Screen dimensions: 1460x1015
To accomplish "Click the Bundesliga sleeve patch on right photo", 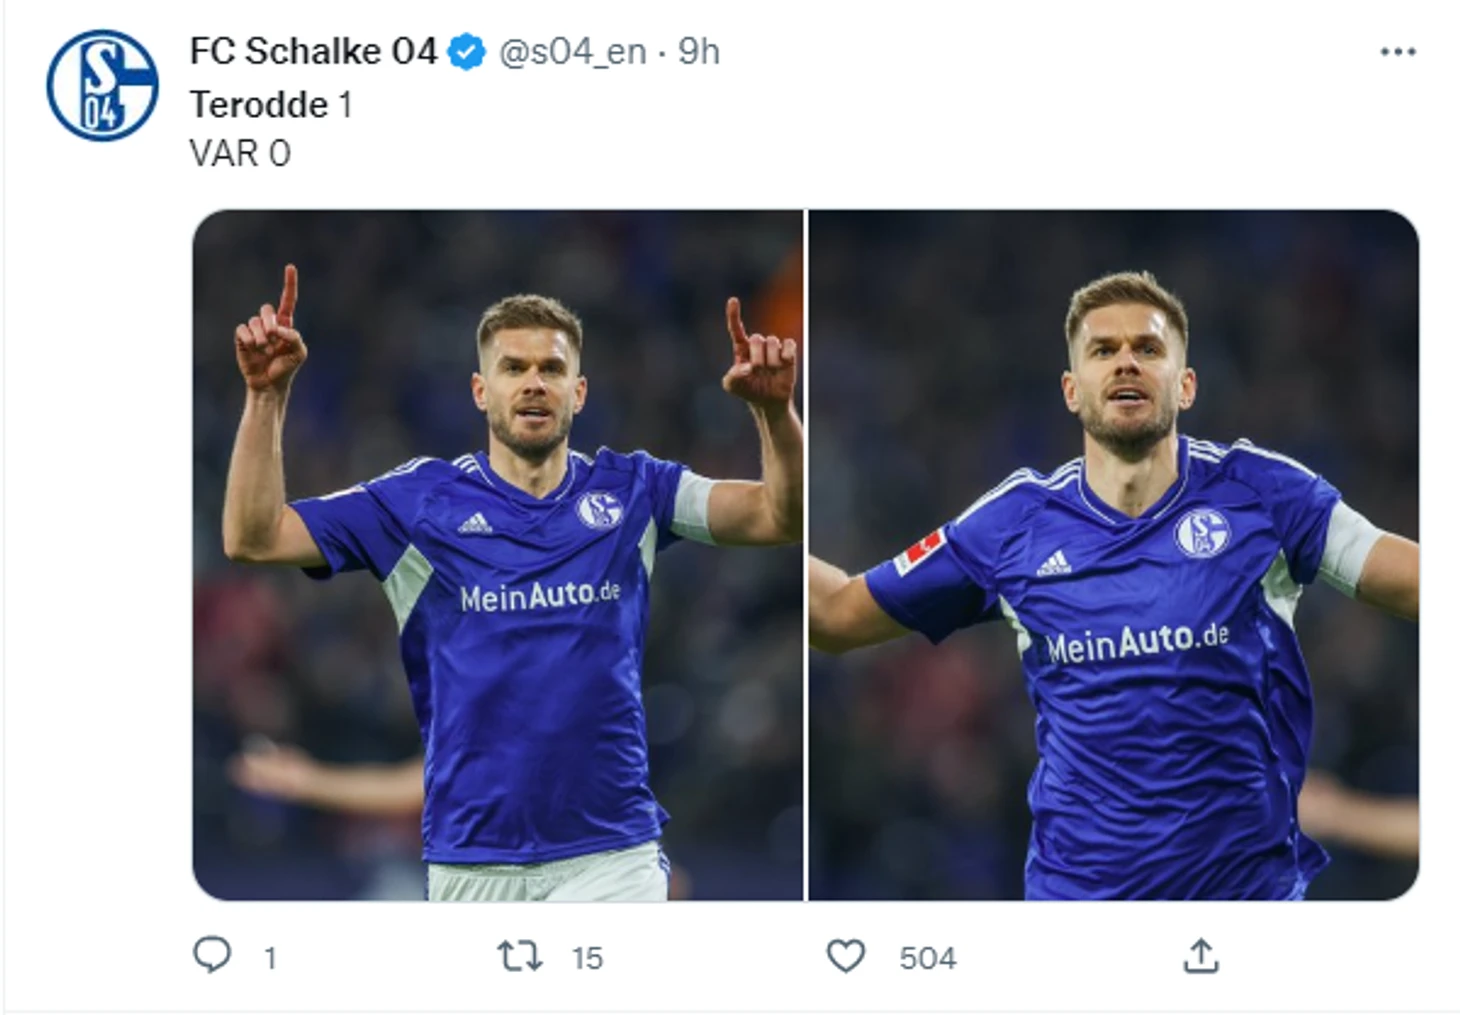I will pos(919,552).
